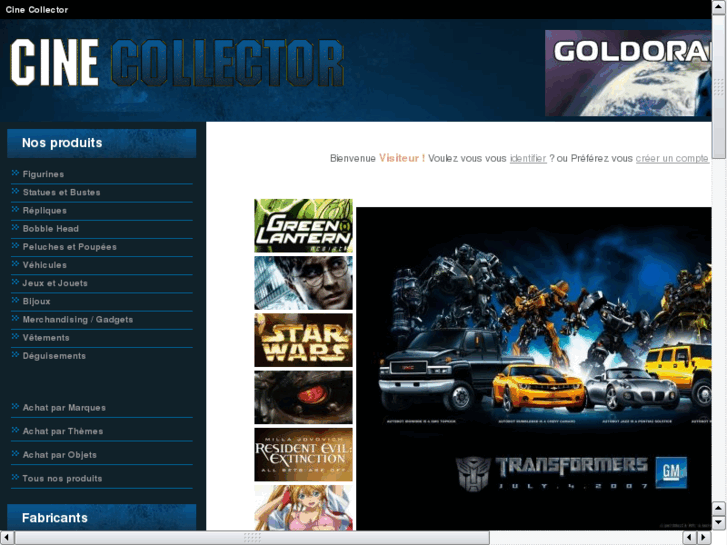727x545 pixels.
Task: Choose Achat par Objets
Action: coord(59,455)
